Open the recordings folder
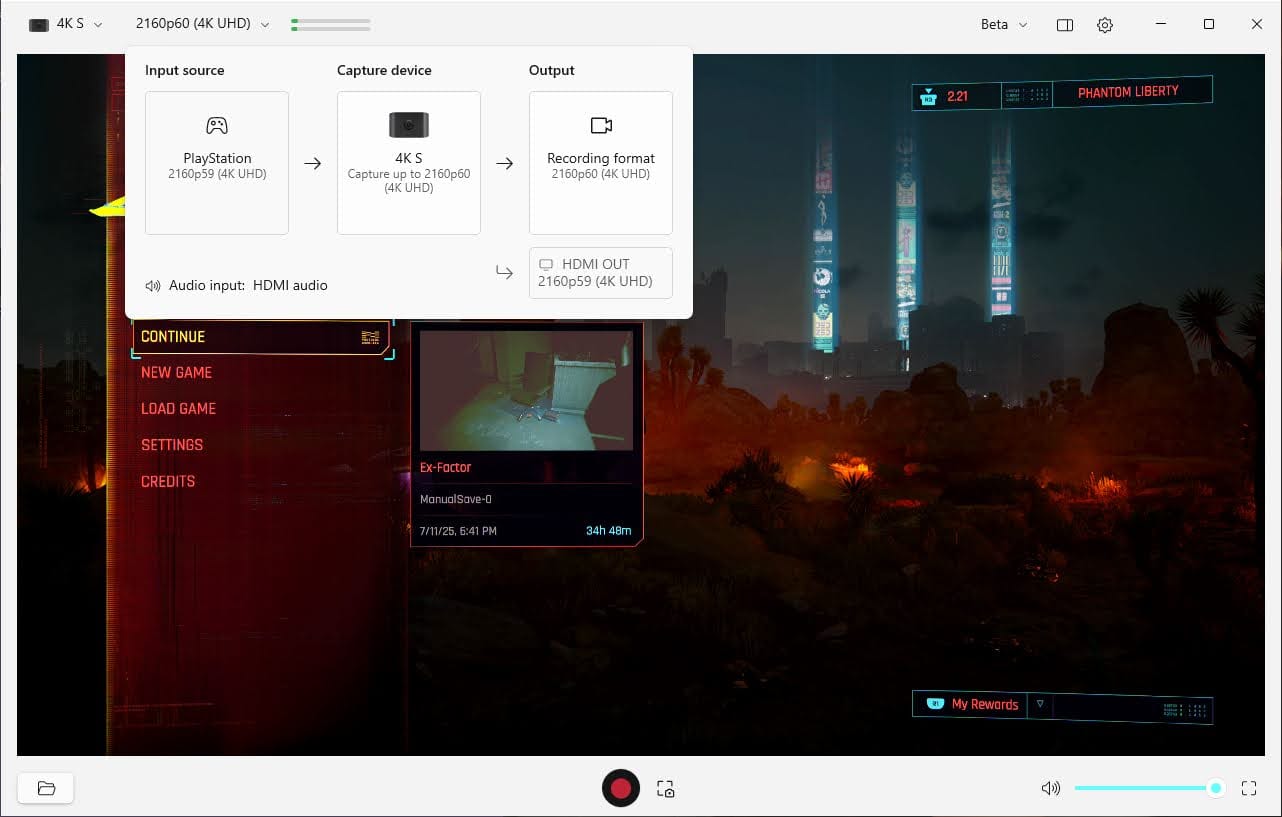 pyautogui.click(x=46, y=788)
